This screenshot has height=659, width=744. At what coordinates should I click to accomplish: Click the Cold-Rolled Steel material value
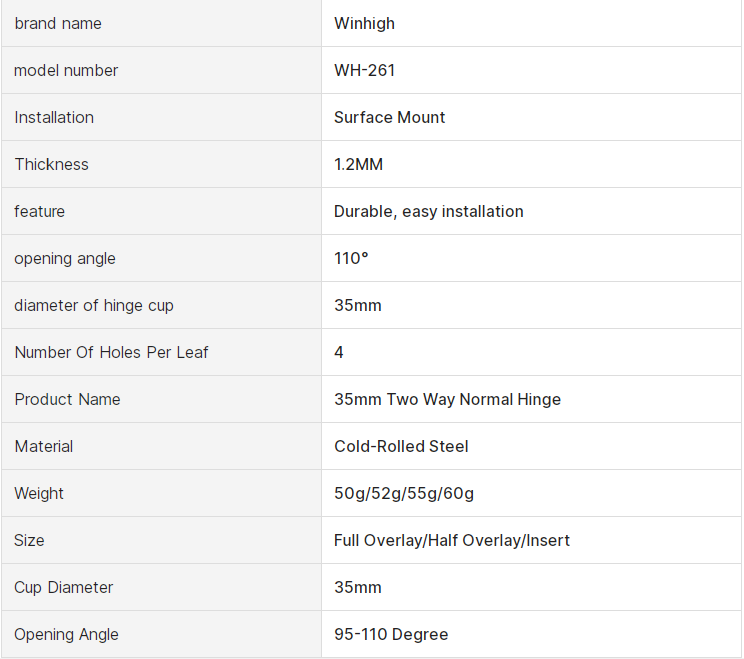[401, 446]
